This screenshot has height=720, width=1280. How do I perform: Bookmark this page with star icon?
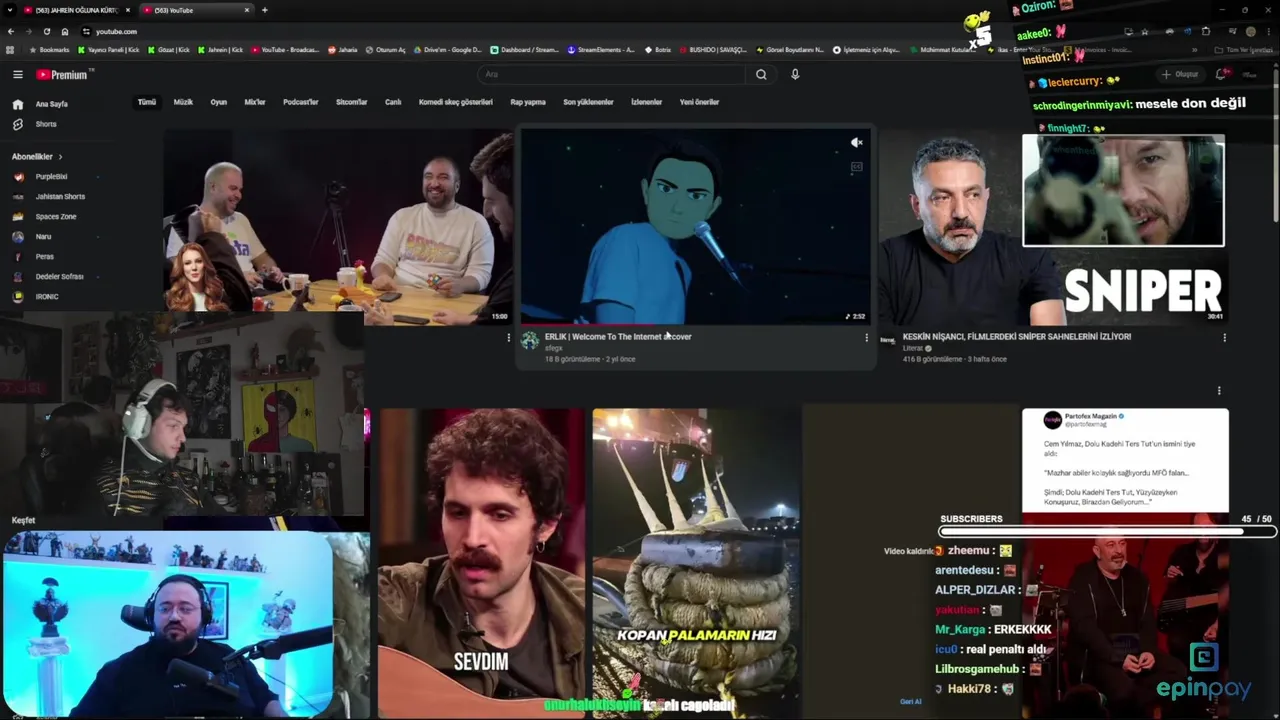click(x=1145, y=31)
